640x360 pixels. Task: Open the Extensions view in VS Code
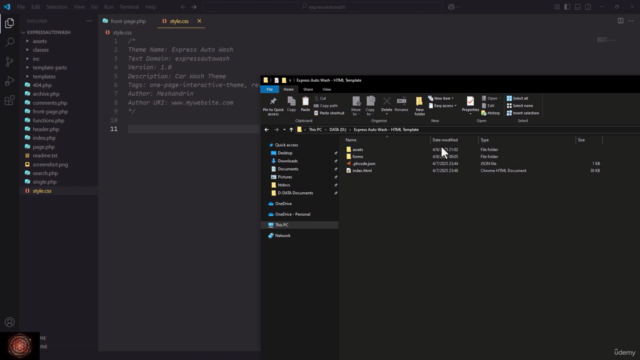[9, 100]
